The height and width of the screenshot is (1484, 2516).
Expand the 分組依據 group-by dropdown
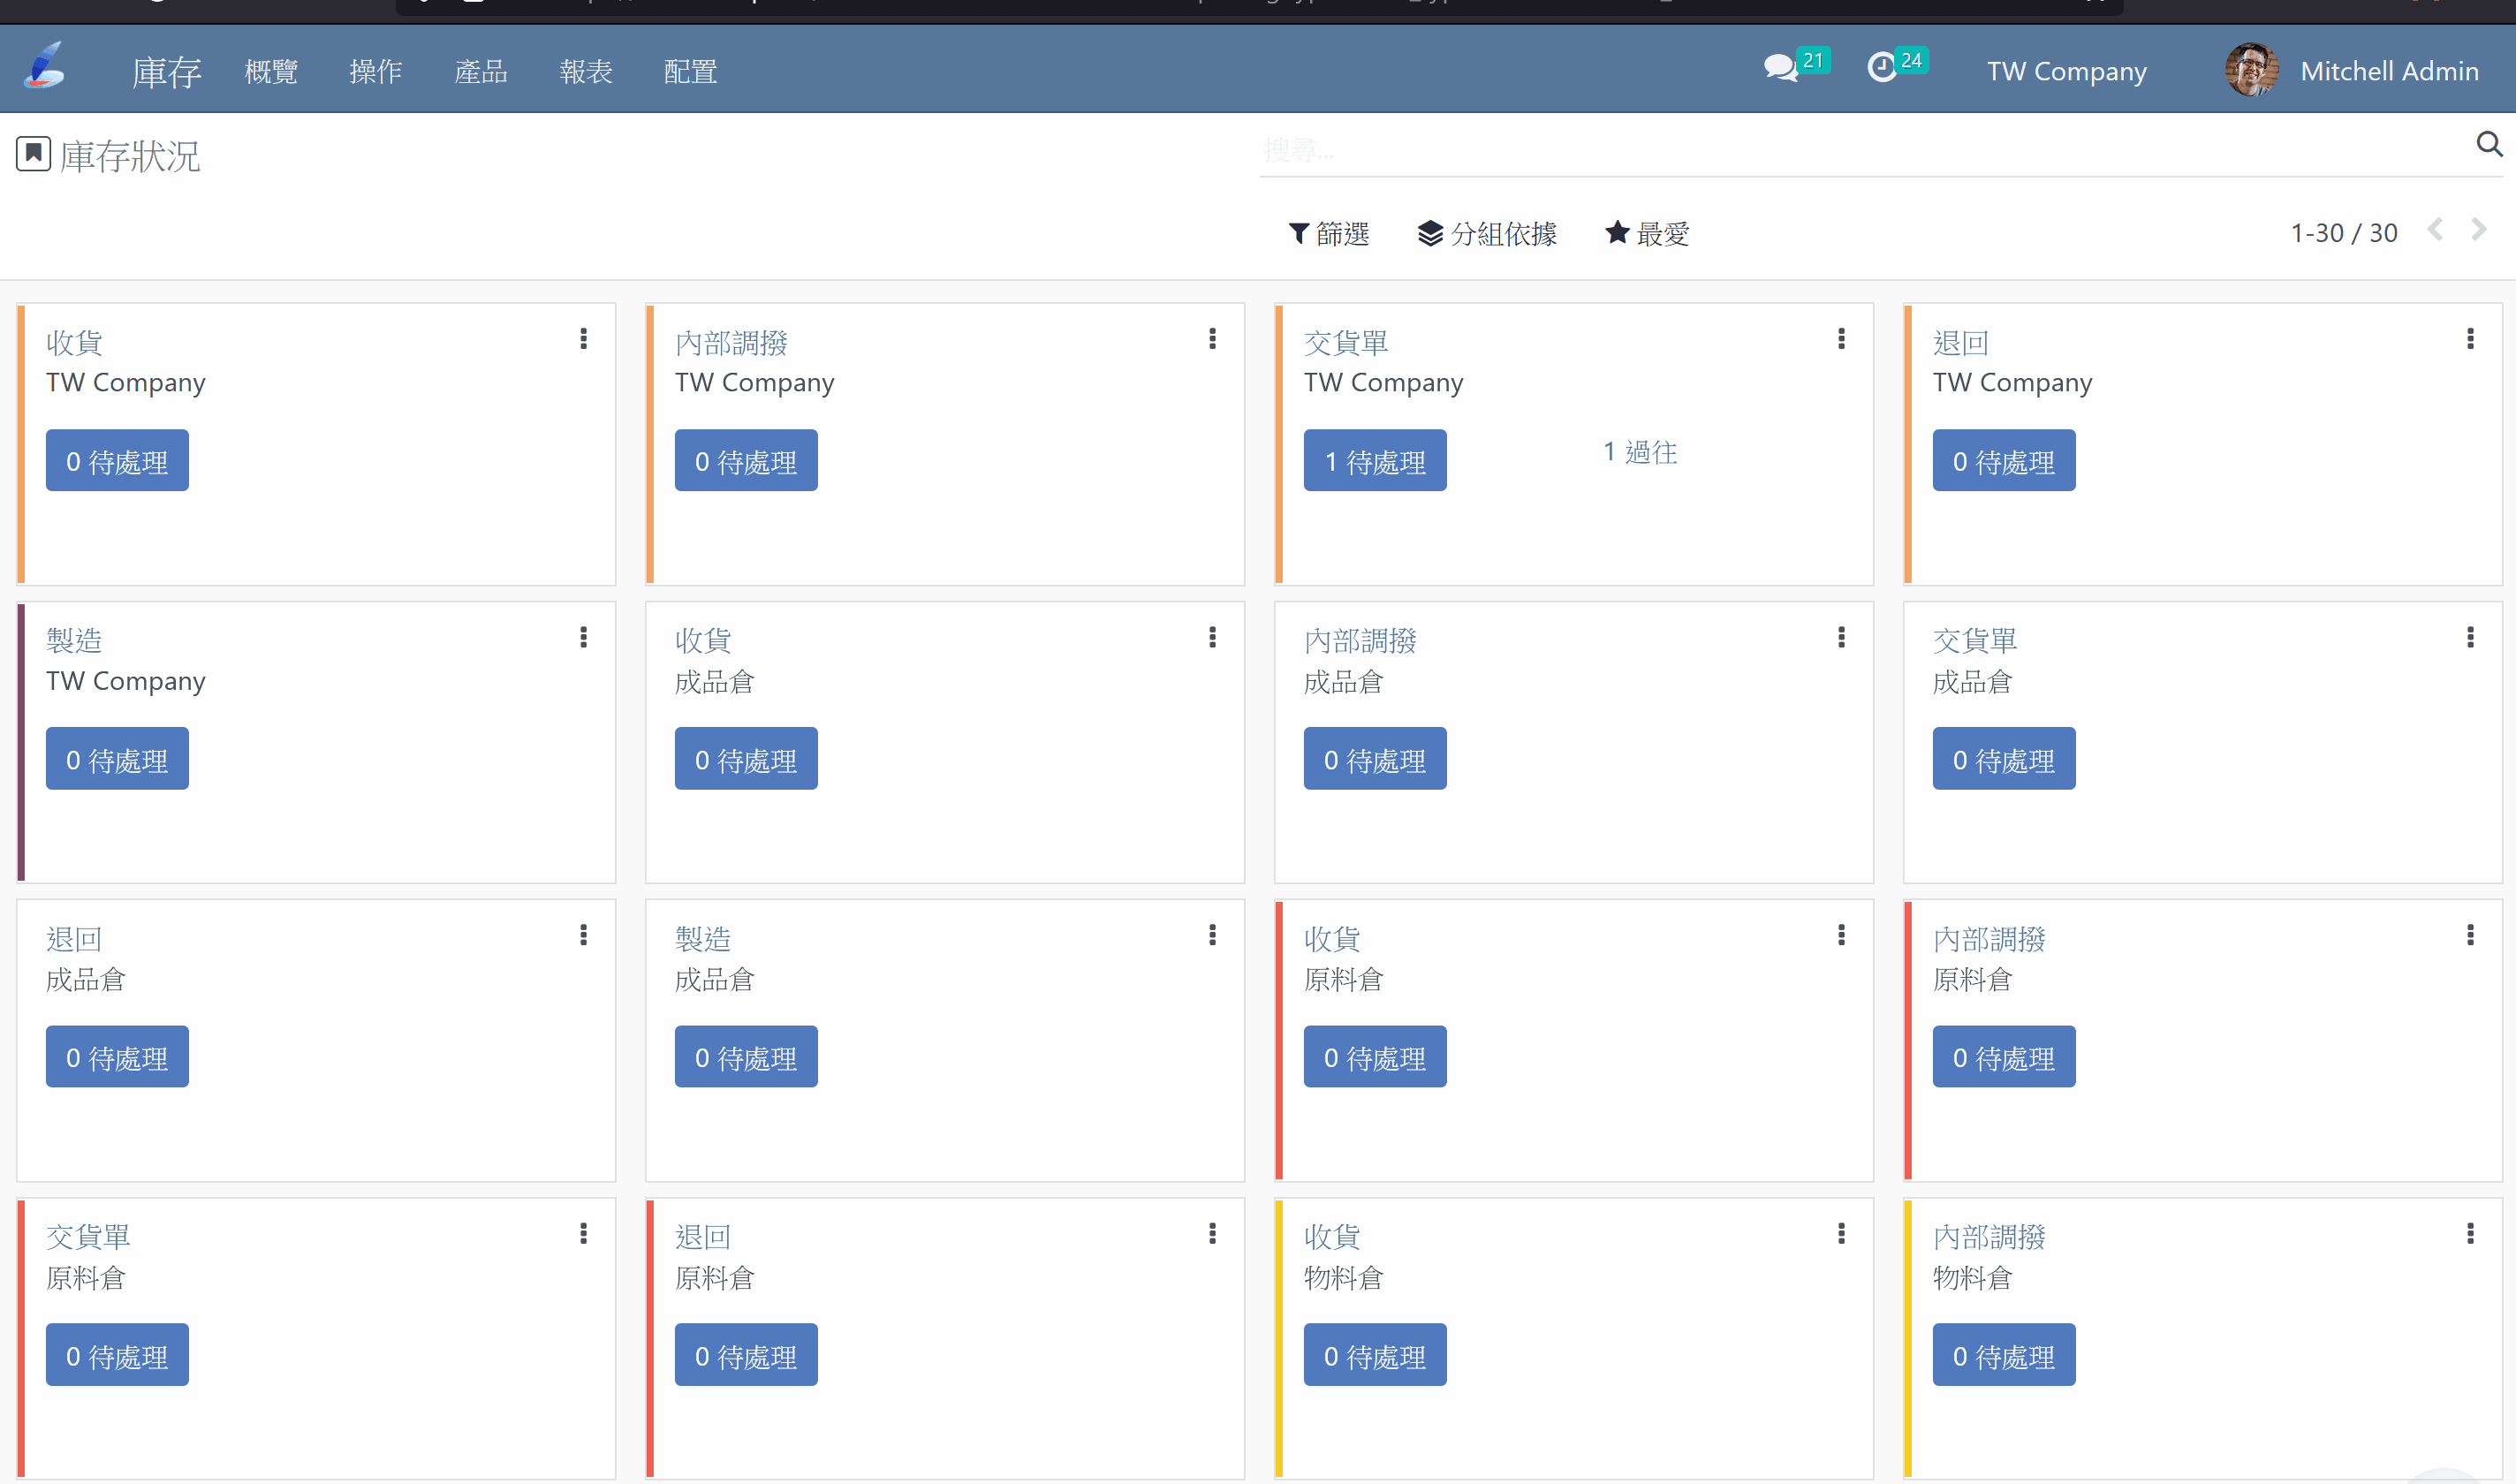point(1487,234)
